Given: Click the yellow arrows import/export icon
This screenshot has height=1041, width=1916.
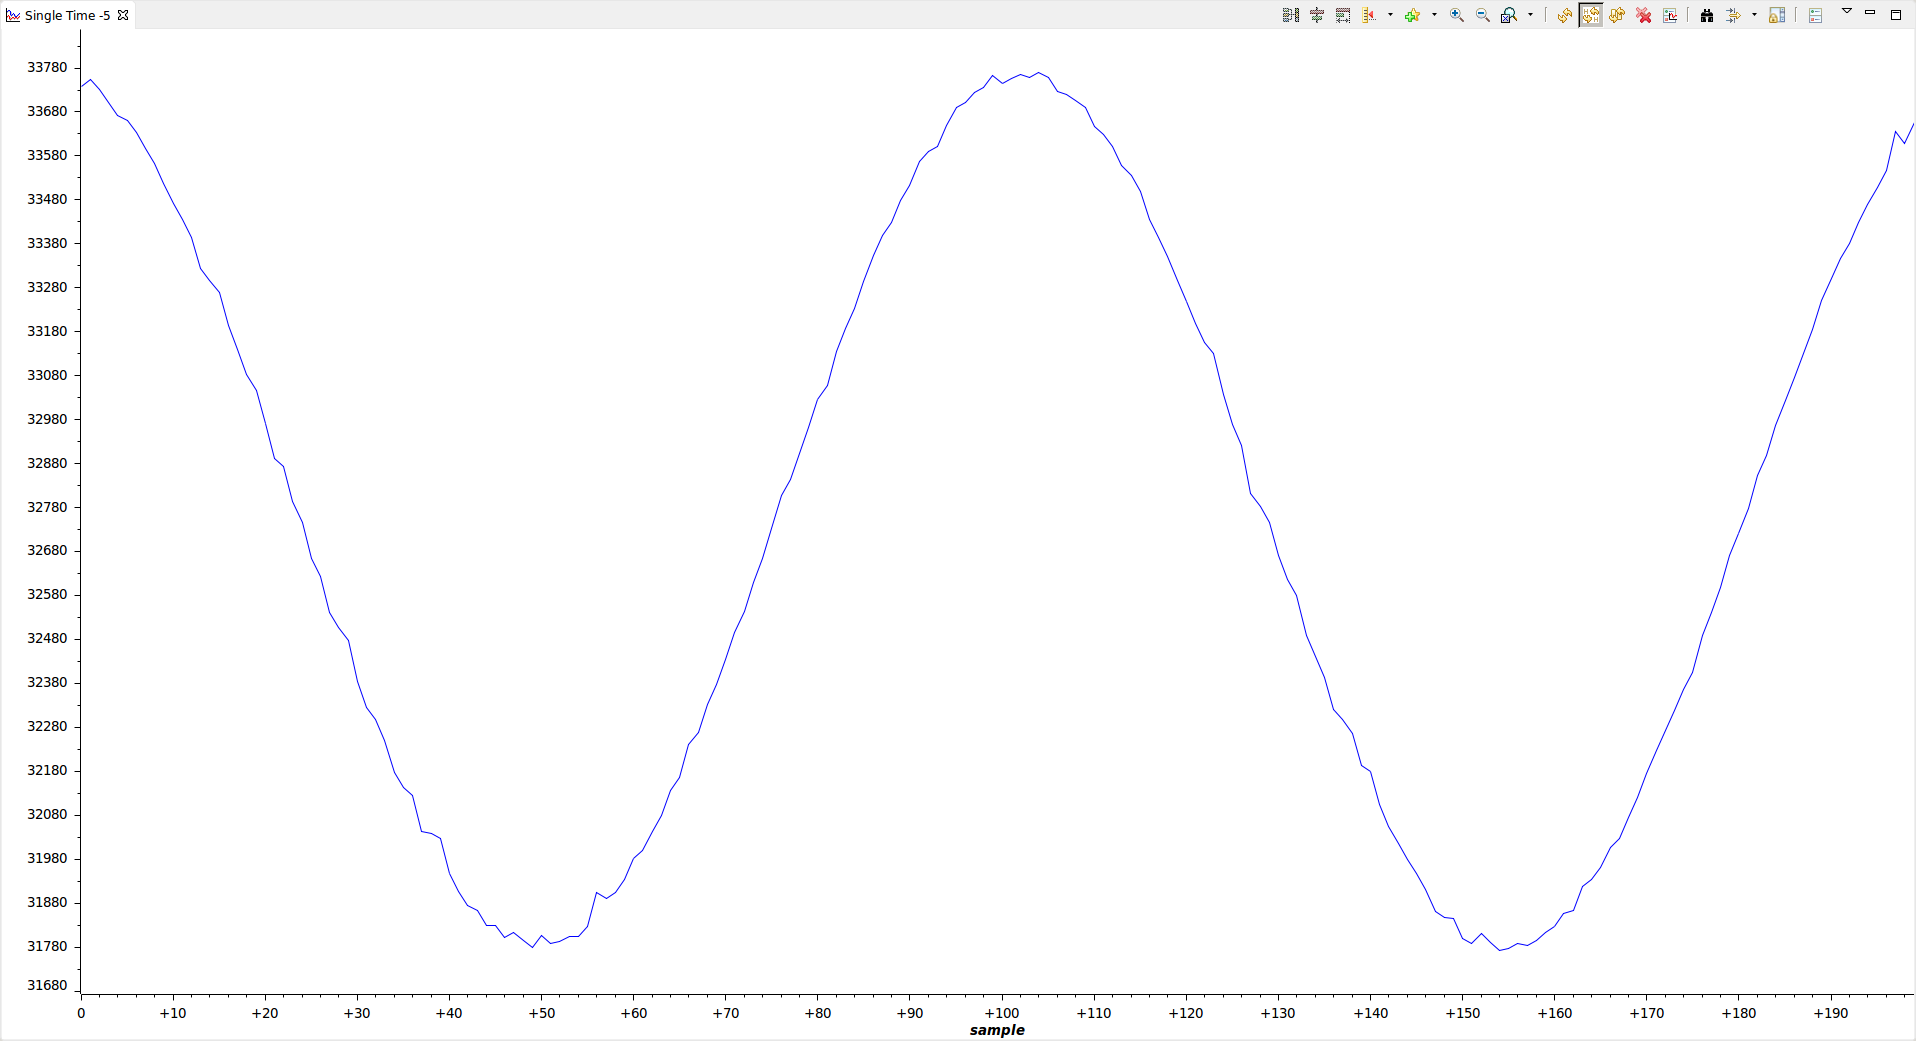Looking at the screenshot, I should (x=1733, y=15).
